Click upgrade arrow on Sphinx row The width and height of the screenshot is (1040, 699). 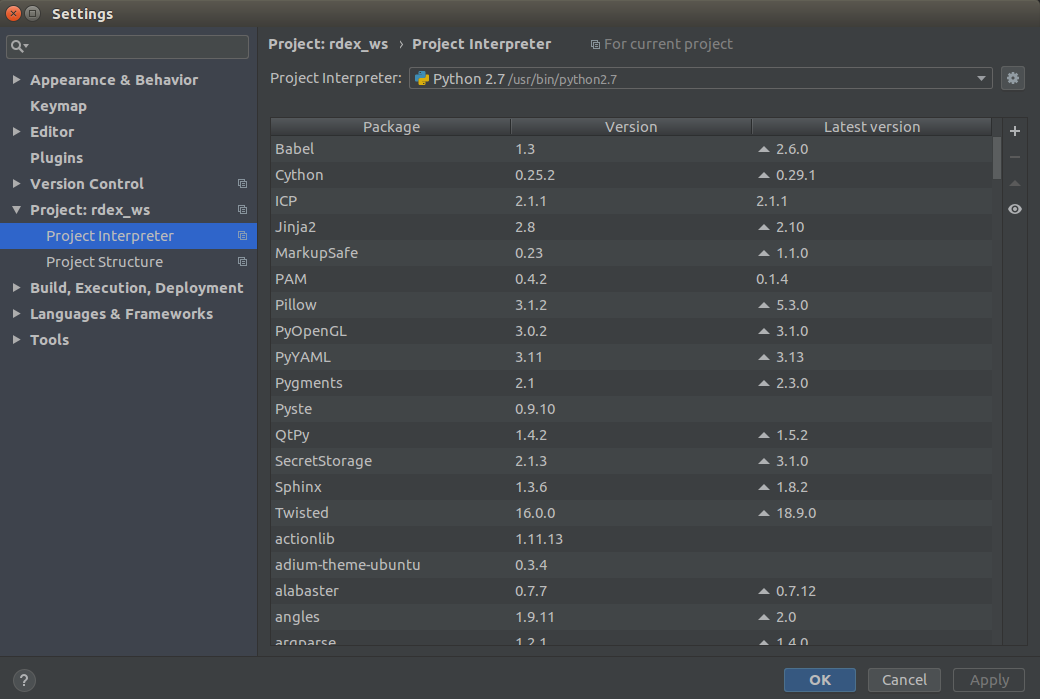coord(763,487)
